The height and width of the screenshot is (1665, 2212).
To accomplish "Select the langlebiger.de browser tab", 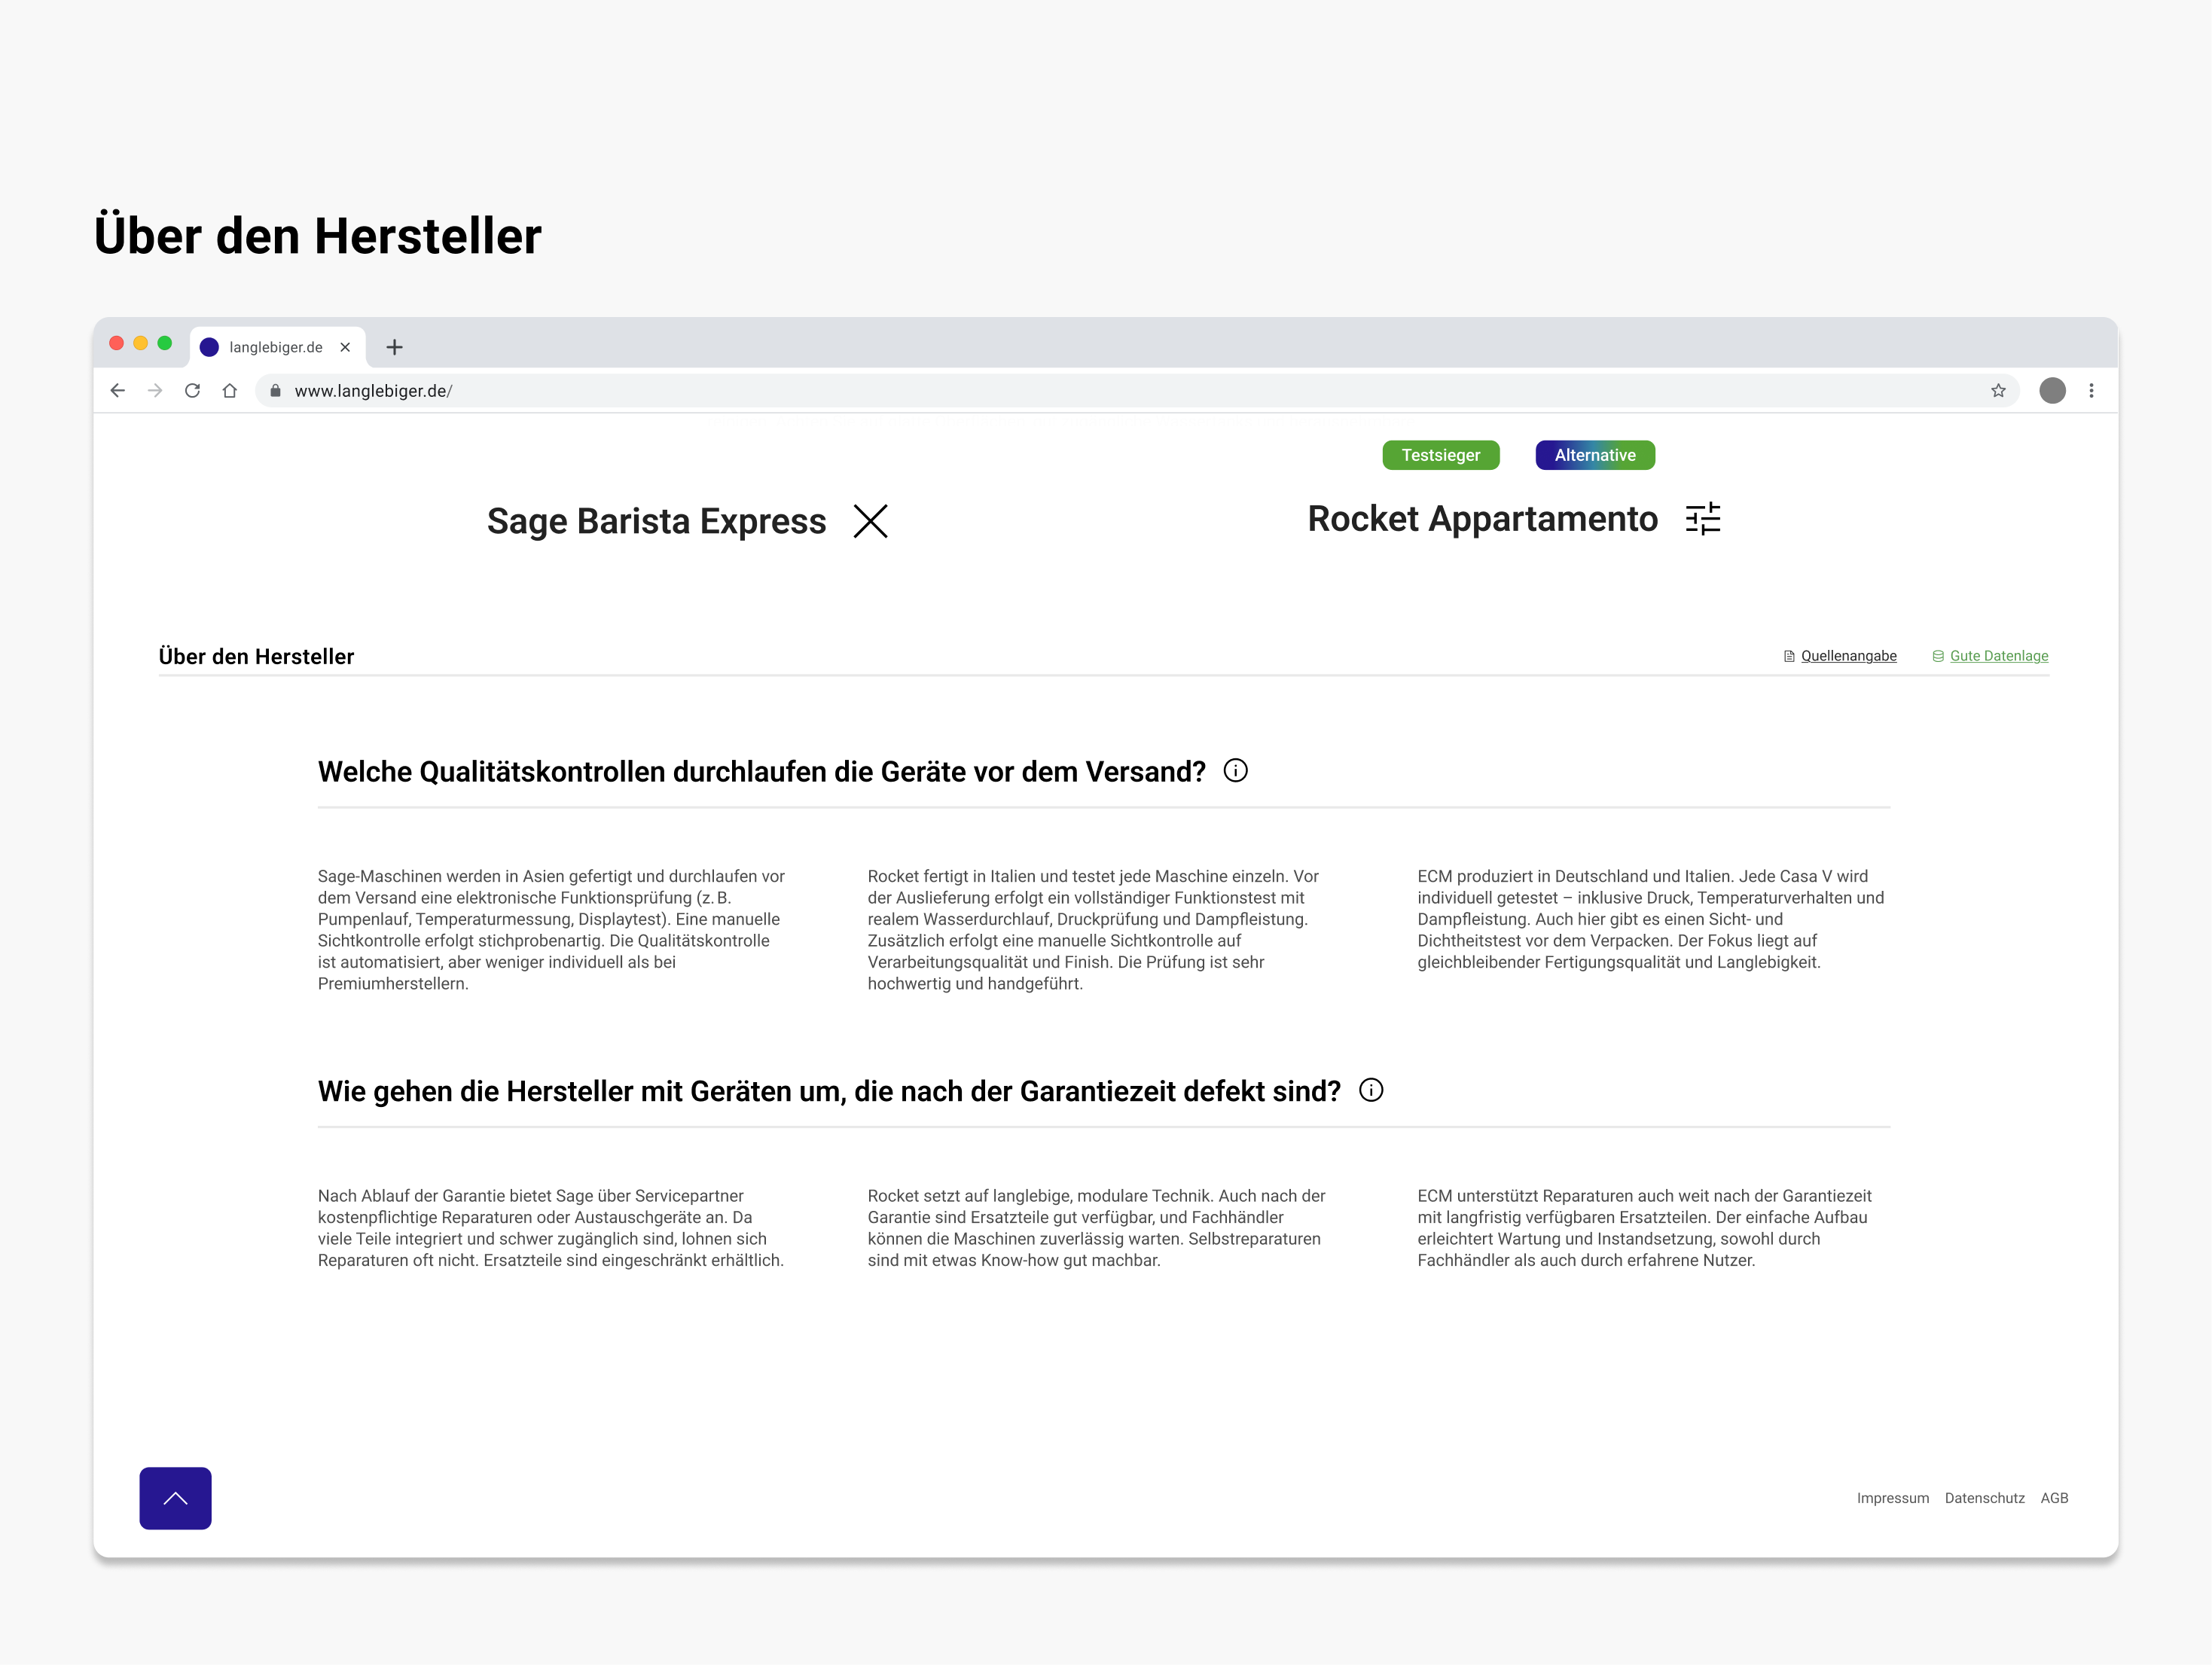I will pos(275,347).
